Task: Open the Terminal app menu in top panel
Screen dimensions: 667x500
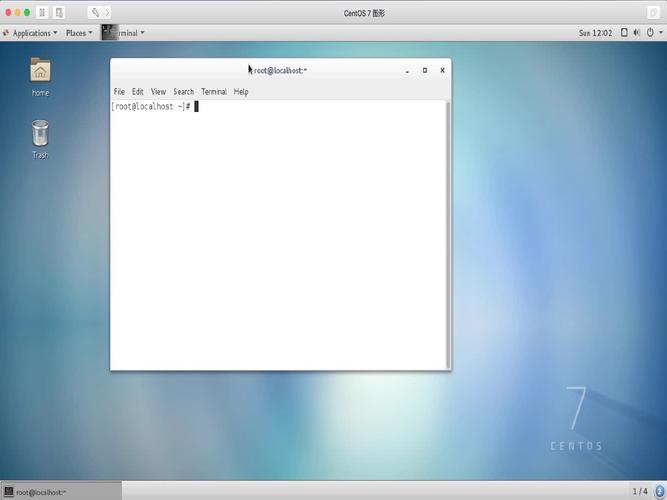Action: click(123, 33)
